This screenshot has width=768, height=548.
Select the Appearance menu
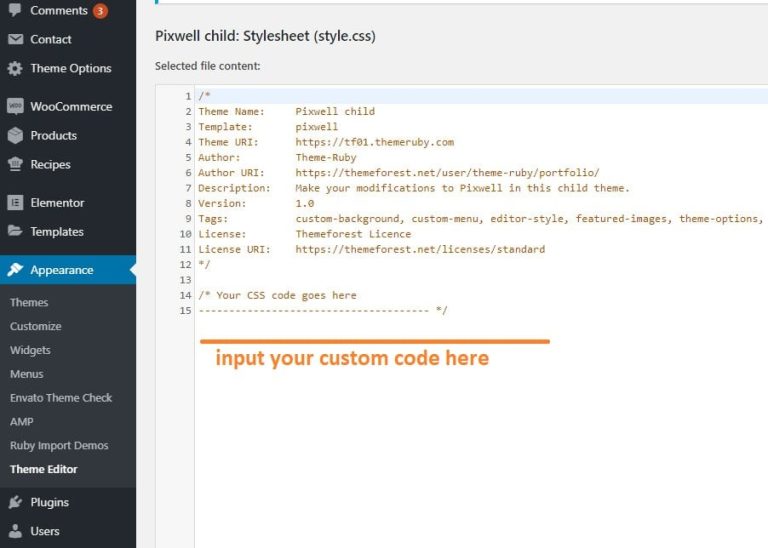tap(68, 270)
